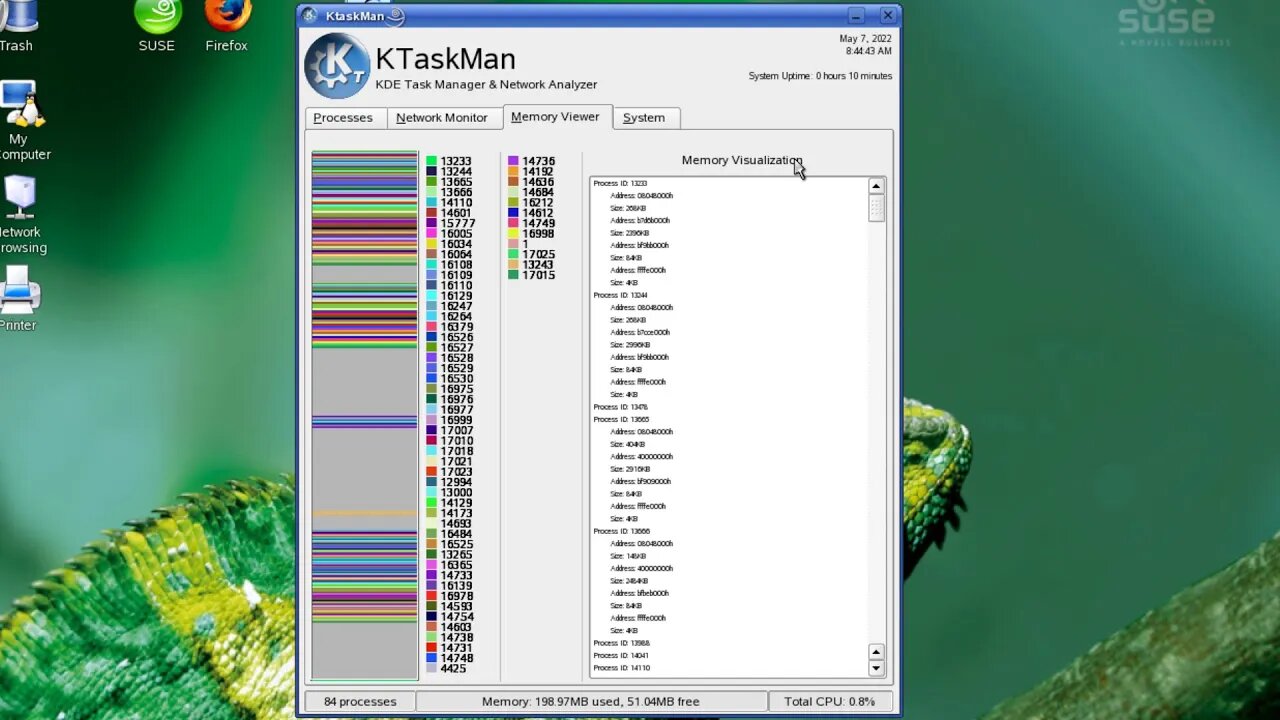Click the color swatch for process 14129
Screen dimensions: 1280x720
(431, 503)
